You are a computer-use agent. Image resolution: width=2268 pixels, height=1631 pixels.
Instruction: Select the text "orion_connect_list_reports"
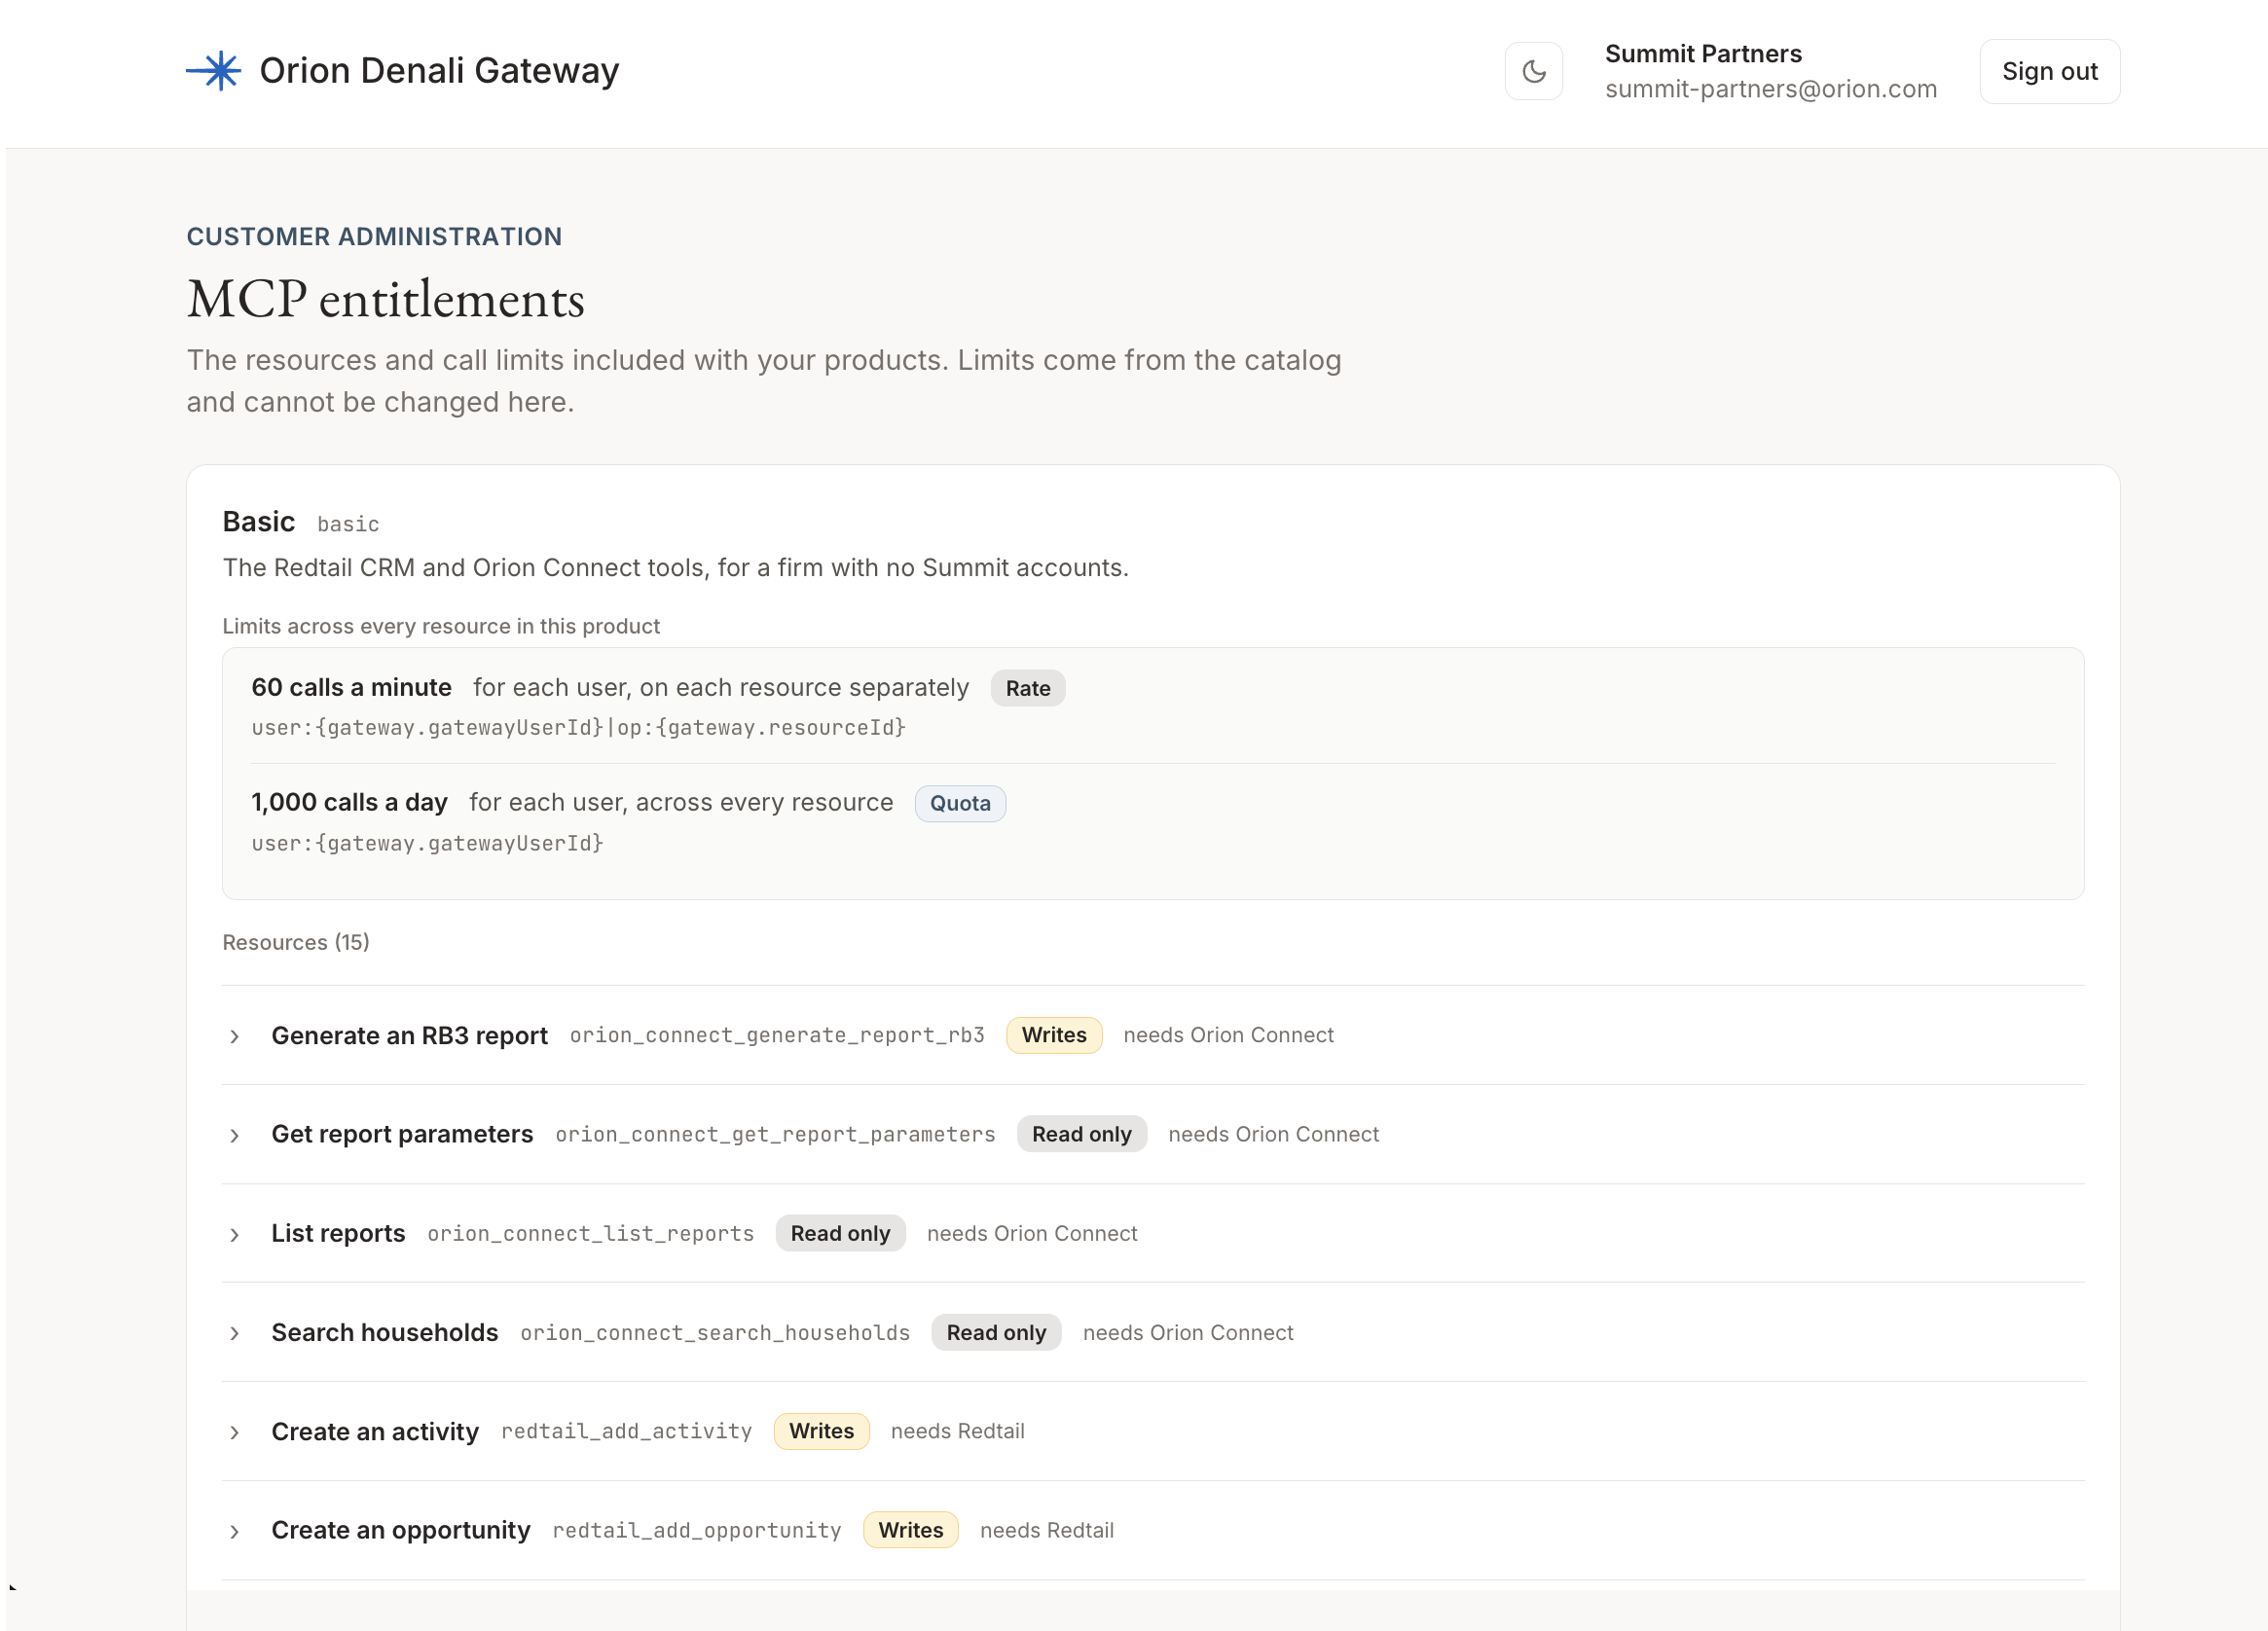(x=590, y=1233)
